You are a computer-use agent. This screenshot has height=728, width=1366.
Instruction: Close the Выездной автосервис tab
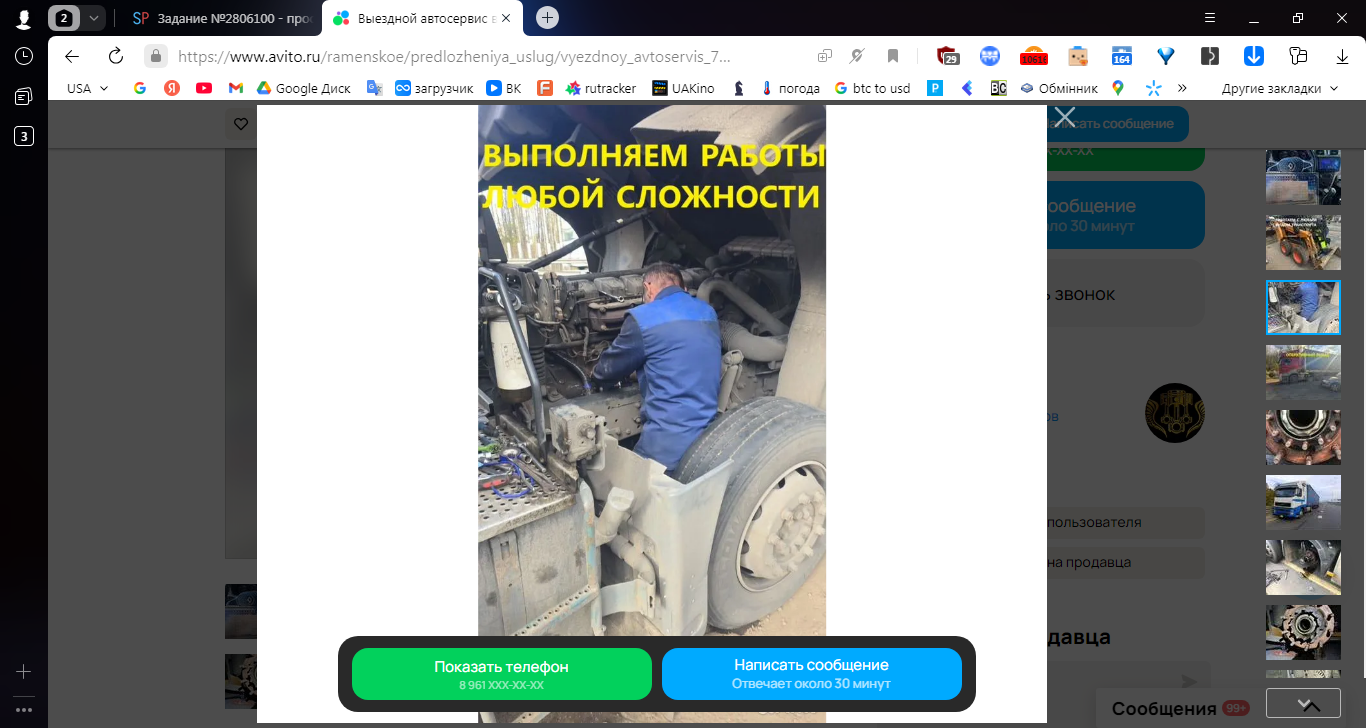click(506, 18)
